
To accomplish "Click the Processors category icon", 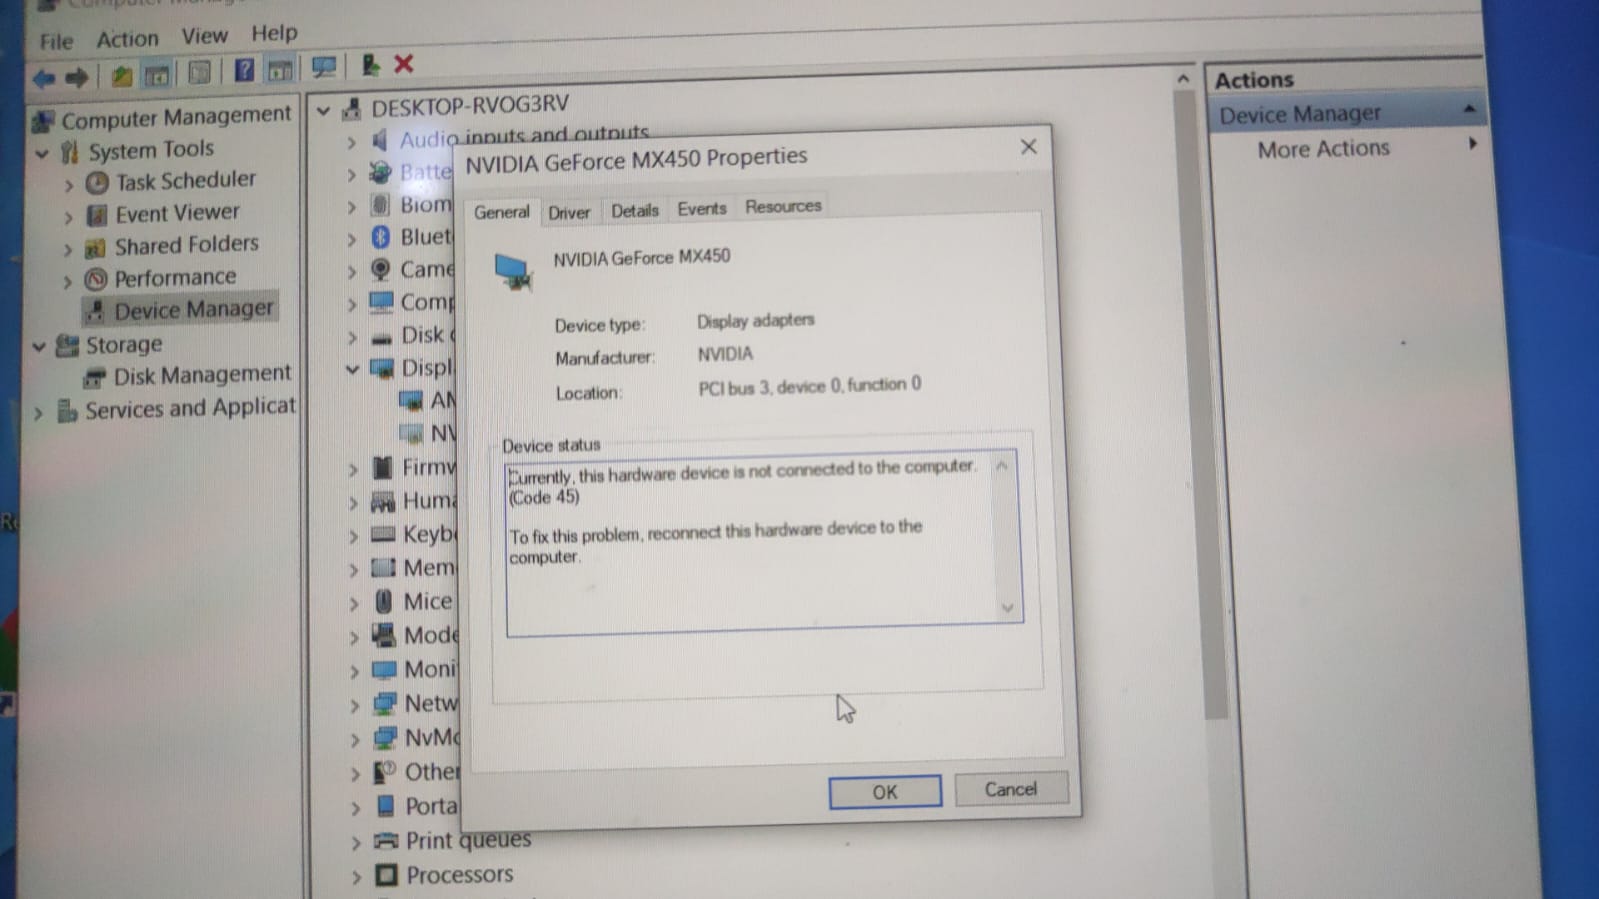I will coord(386,875).
